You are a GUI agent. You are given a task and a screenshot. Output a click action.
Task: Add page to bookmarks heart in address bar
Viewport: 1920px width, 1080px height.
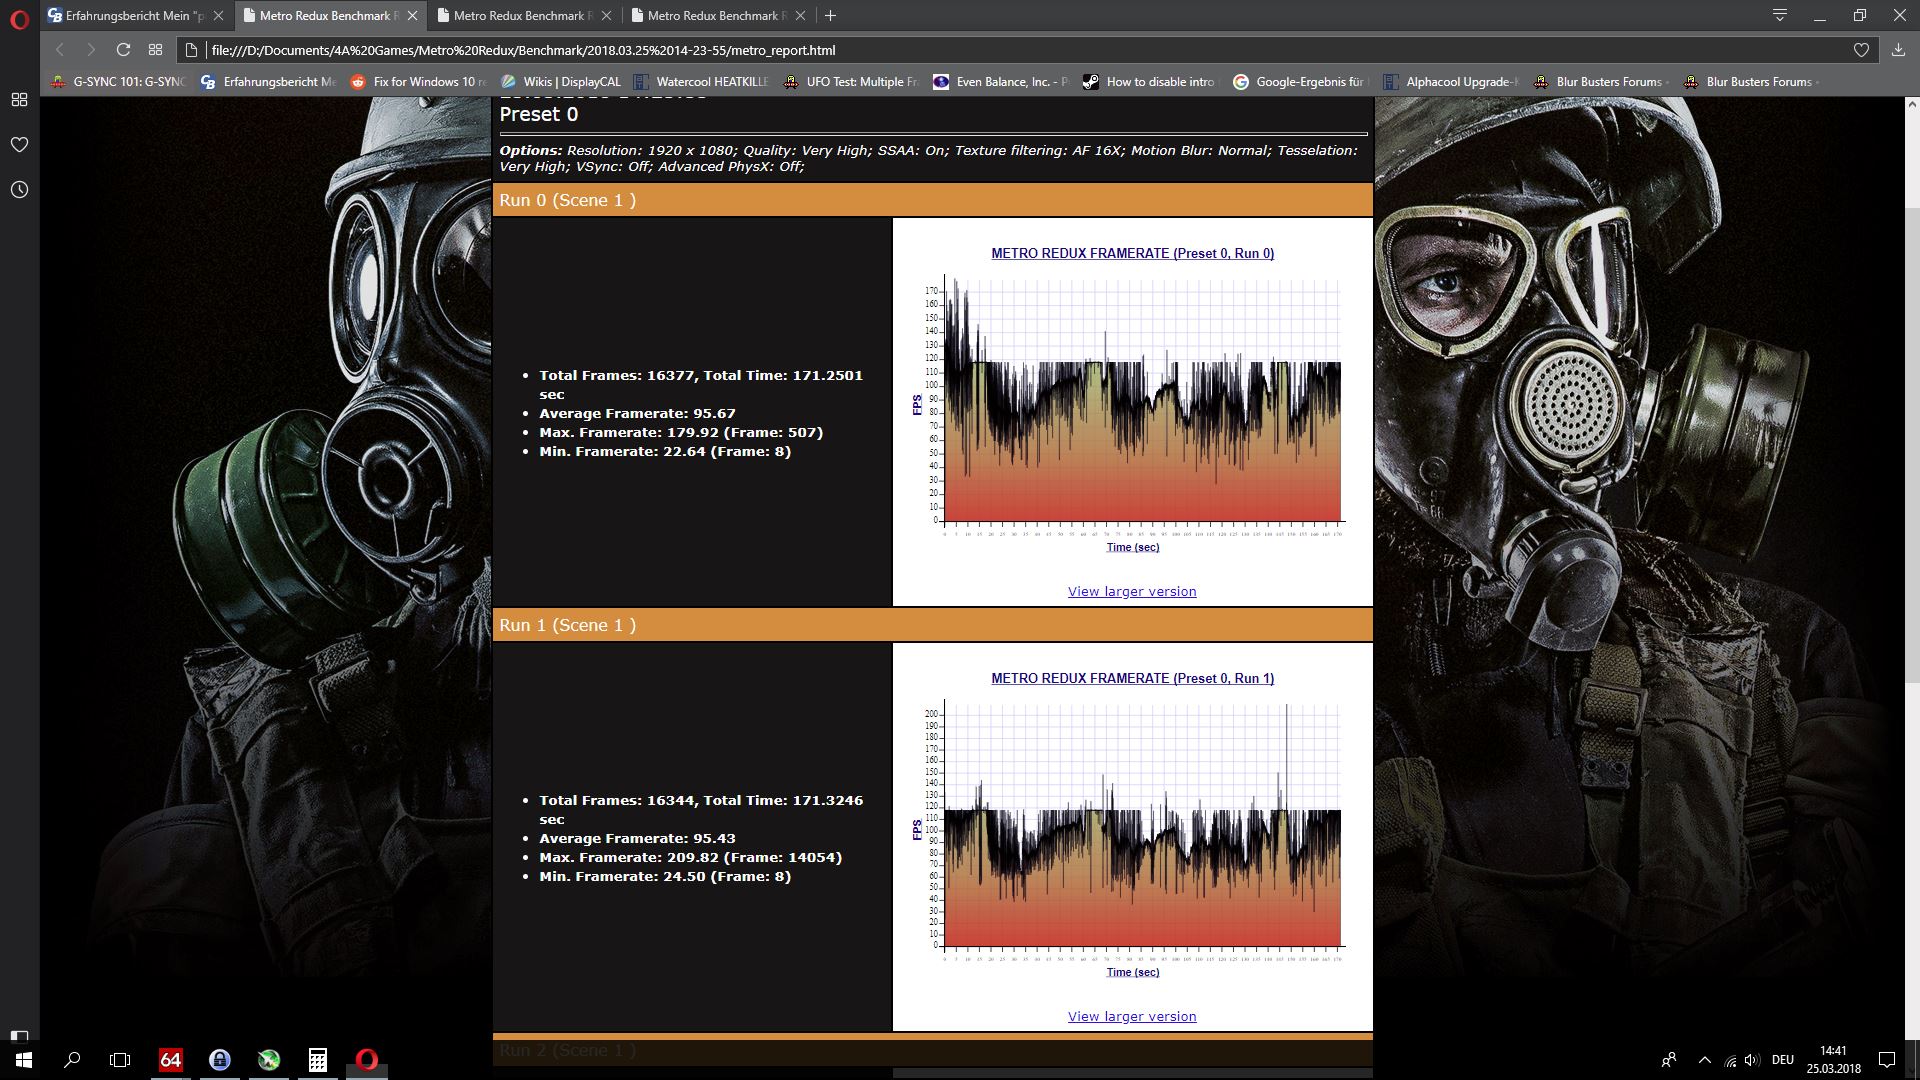pyautogui.click(x=1861, y=50)
